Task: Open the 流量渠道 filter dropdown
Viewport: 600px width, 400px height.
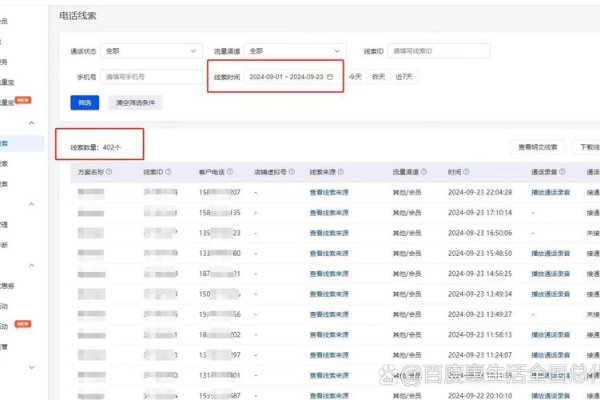Action: click(x=295, y=51)
